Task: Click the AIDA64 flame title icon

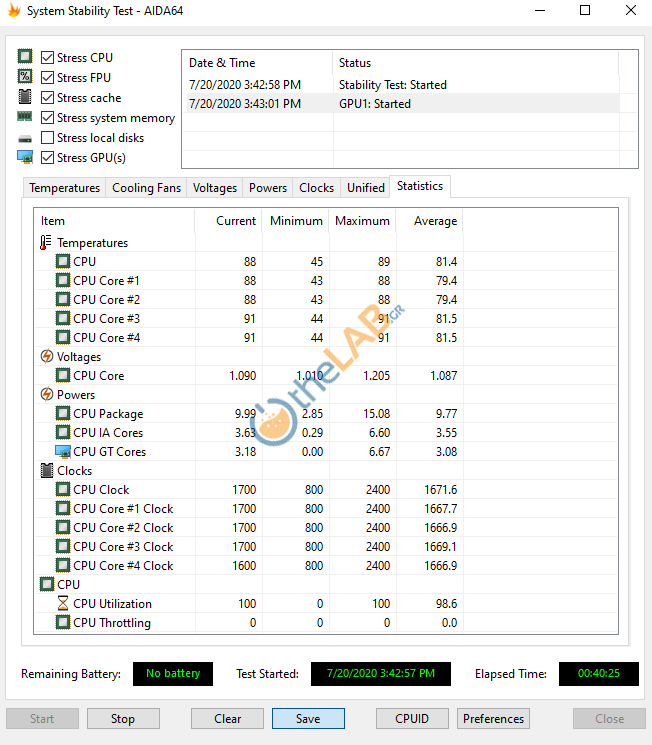Action: pos(14,10)
